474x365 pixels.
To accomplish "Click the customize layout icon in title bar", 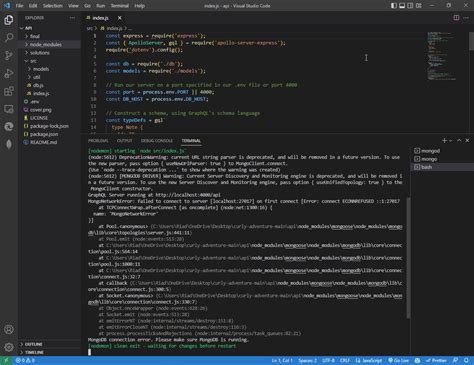I will point(419,6).
